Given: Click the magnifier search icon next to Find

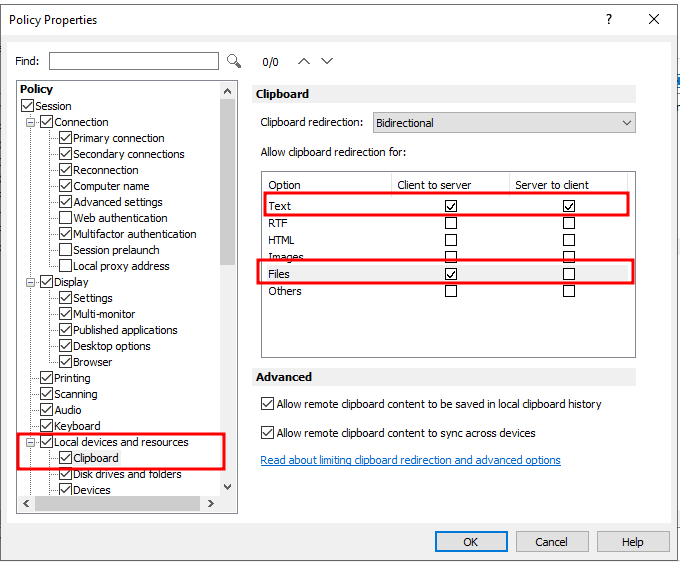Looking at the screenshot, I should coord(234,61).
